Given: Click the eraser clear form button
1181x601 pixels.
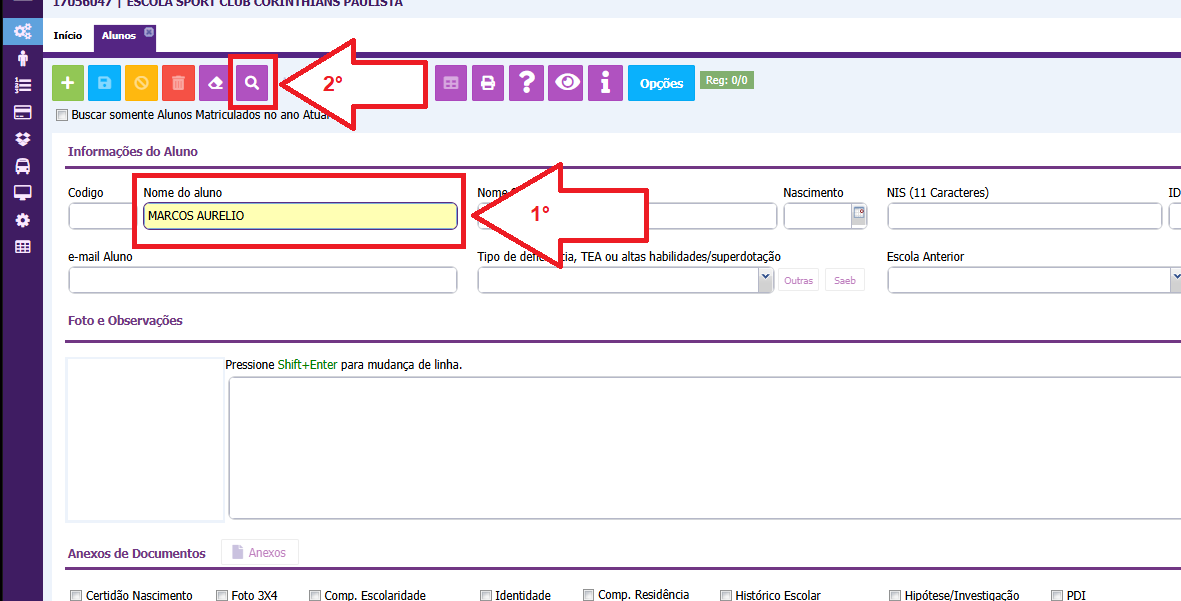Looking at the screenshot, I should 215,83.
